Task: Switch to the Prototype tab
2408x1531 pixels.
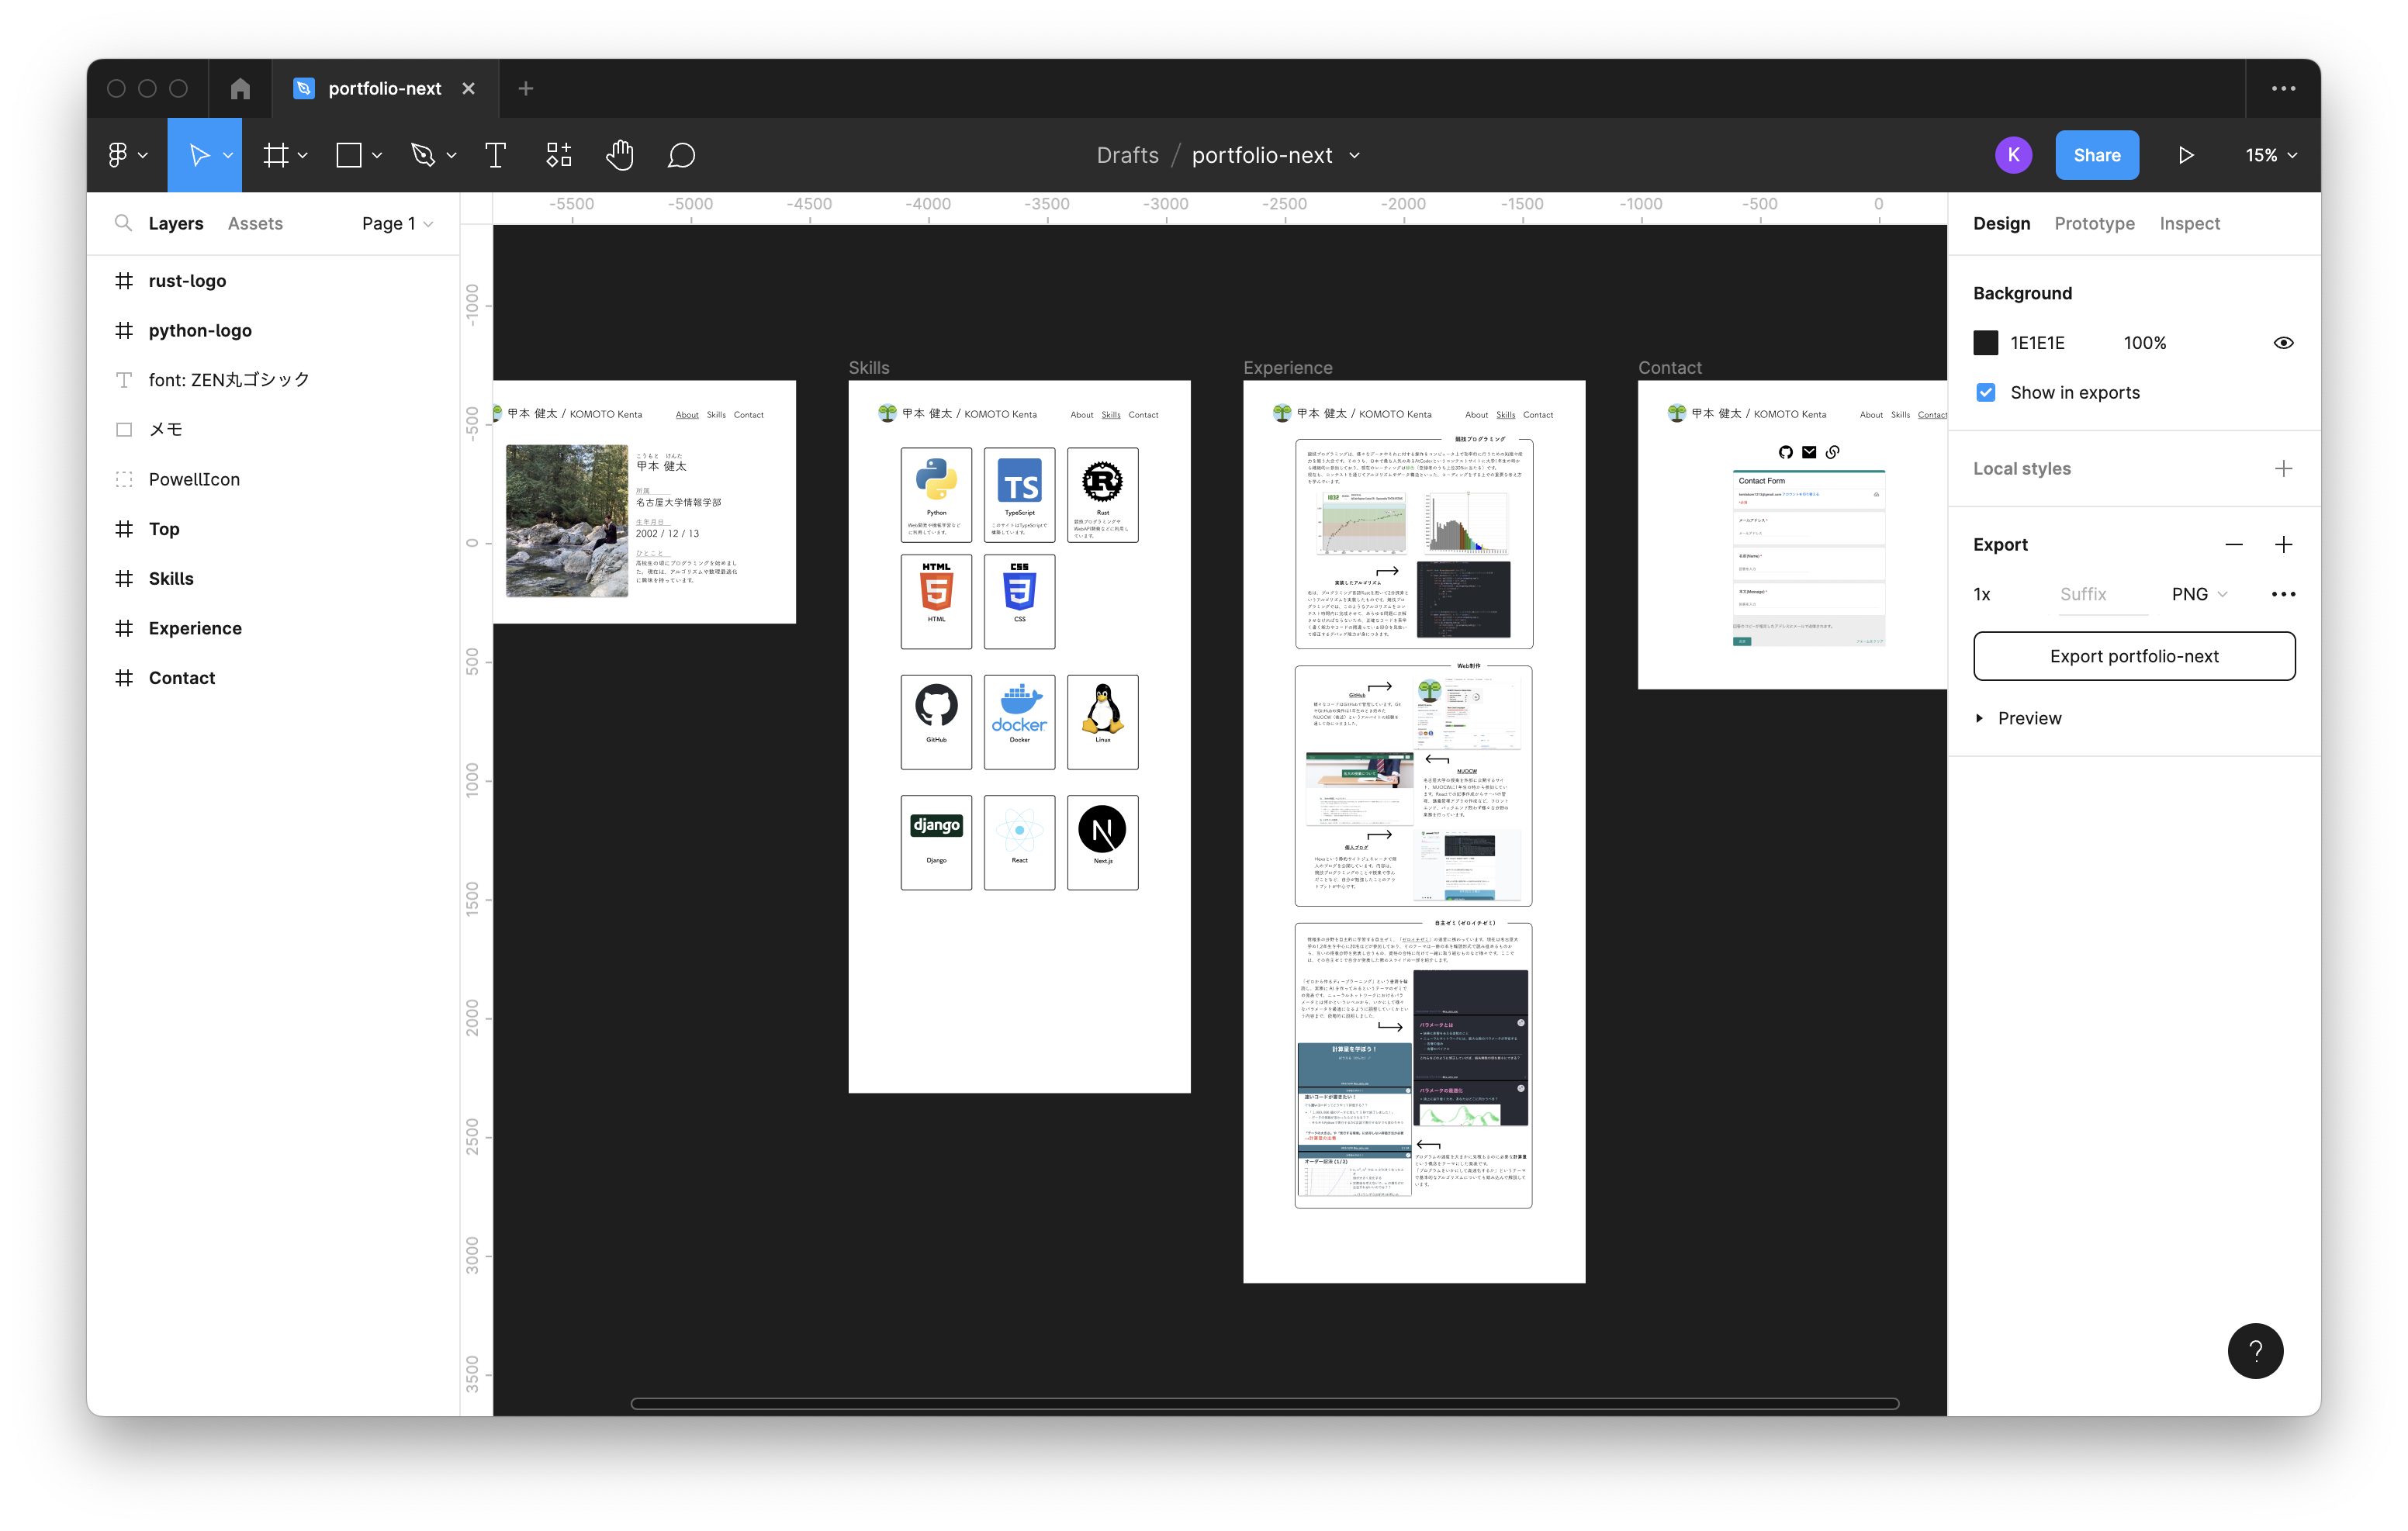Action: coord(2094,223)
